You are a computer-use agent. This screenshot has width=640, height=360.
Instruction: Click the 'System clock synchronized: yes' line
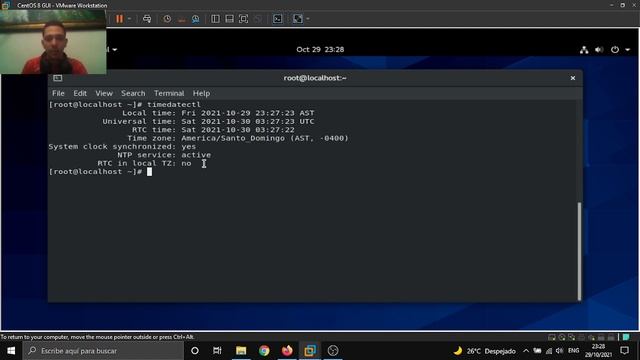[122, 147]
